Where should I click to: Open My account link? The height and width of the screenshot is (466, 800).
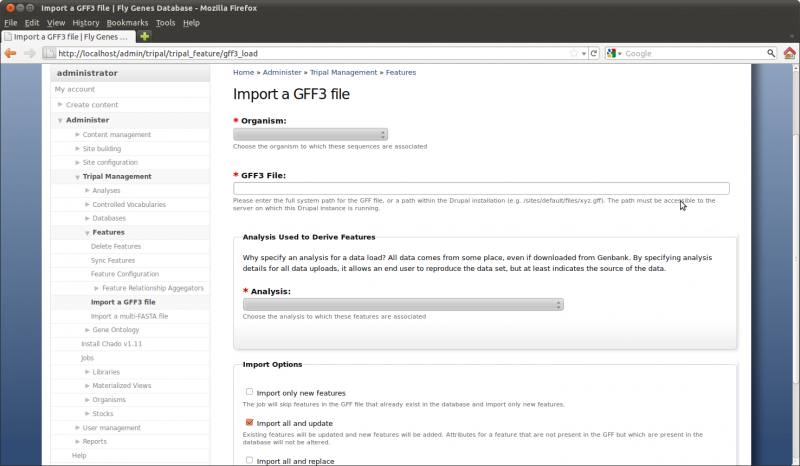(x=75, y=89)
